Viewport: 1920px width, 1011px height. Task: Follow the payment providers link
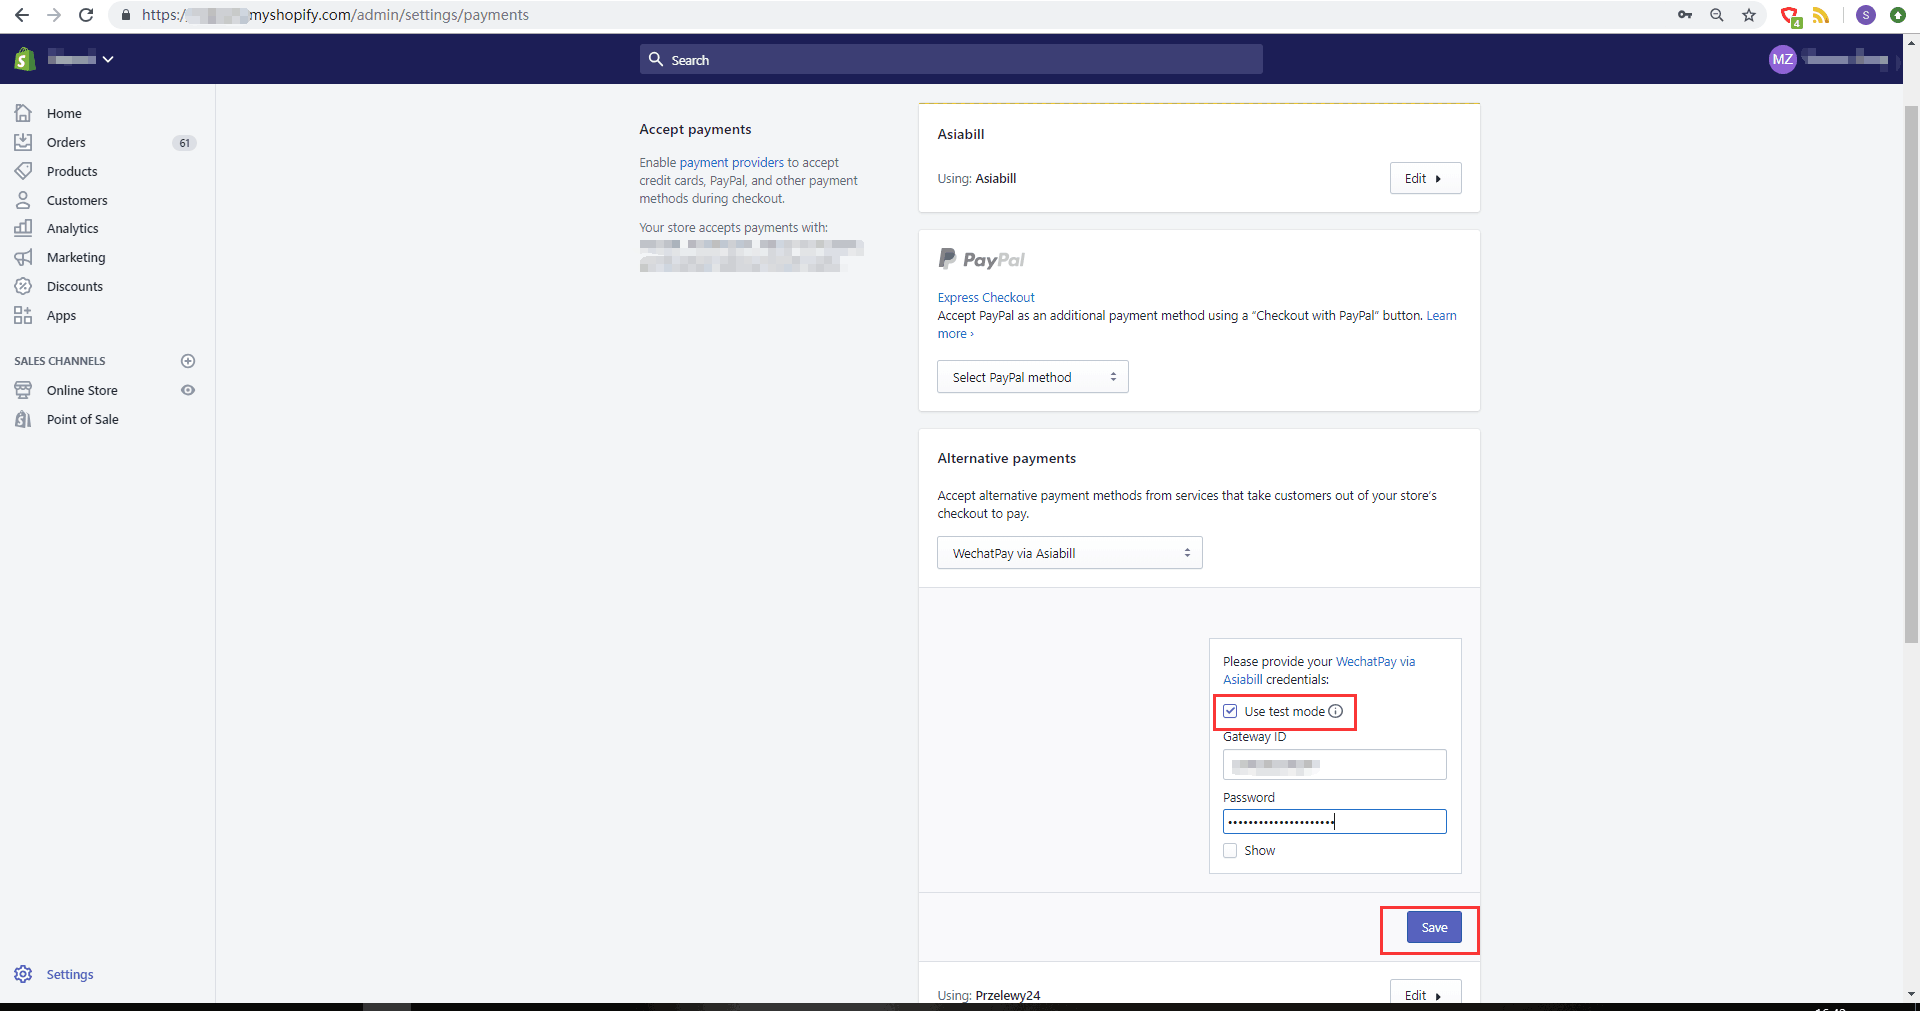[x=732, y=162]
